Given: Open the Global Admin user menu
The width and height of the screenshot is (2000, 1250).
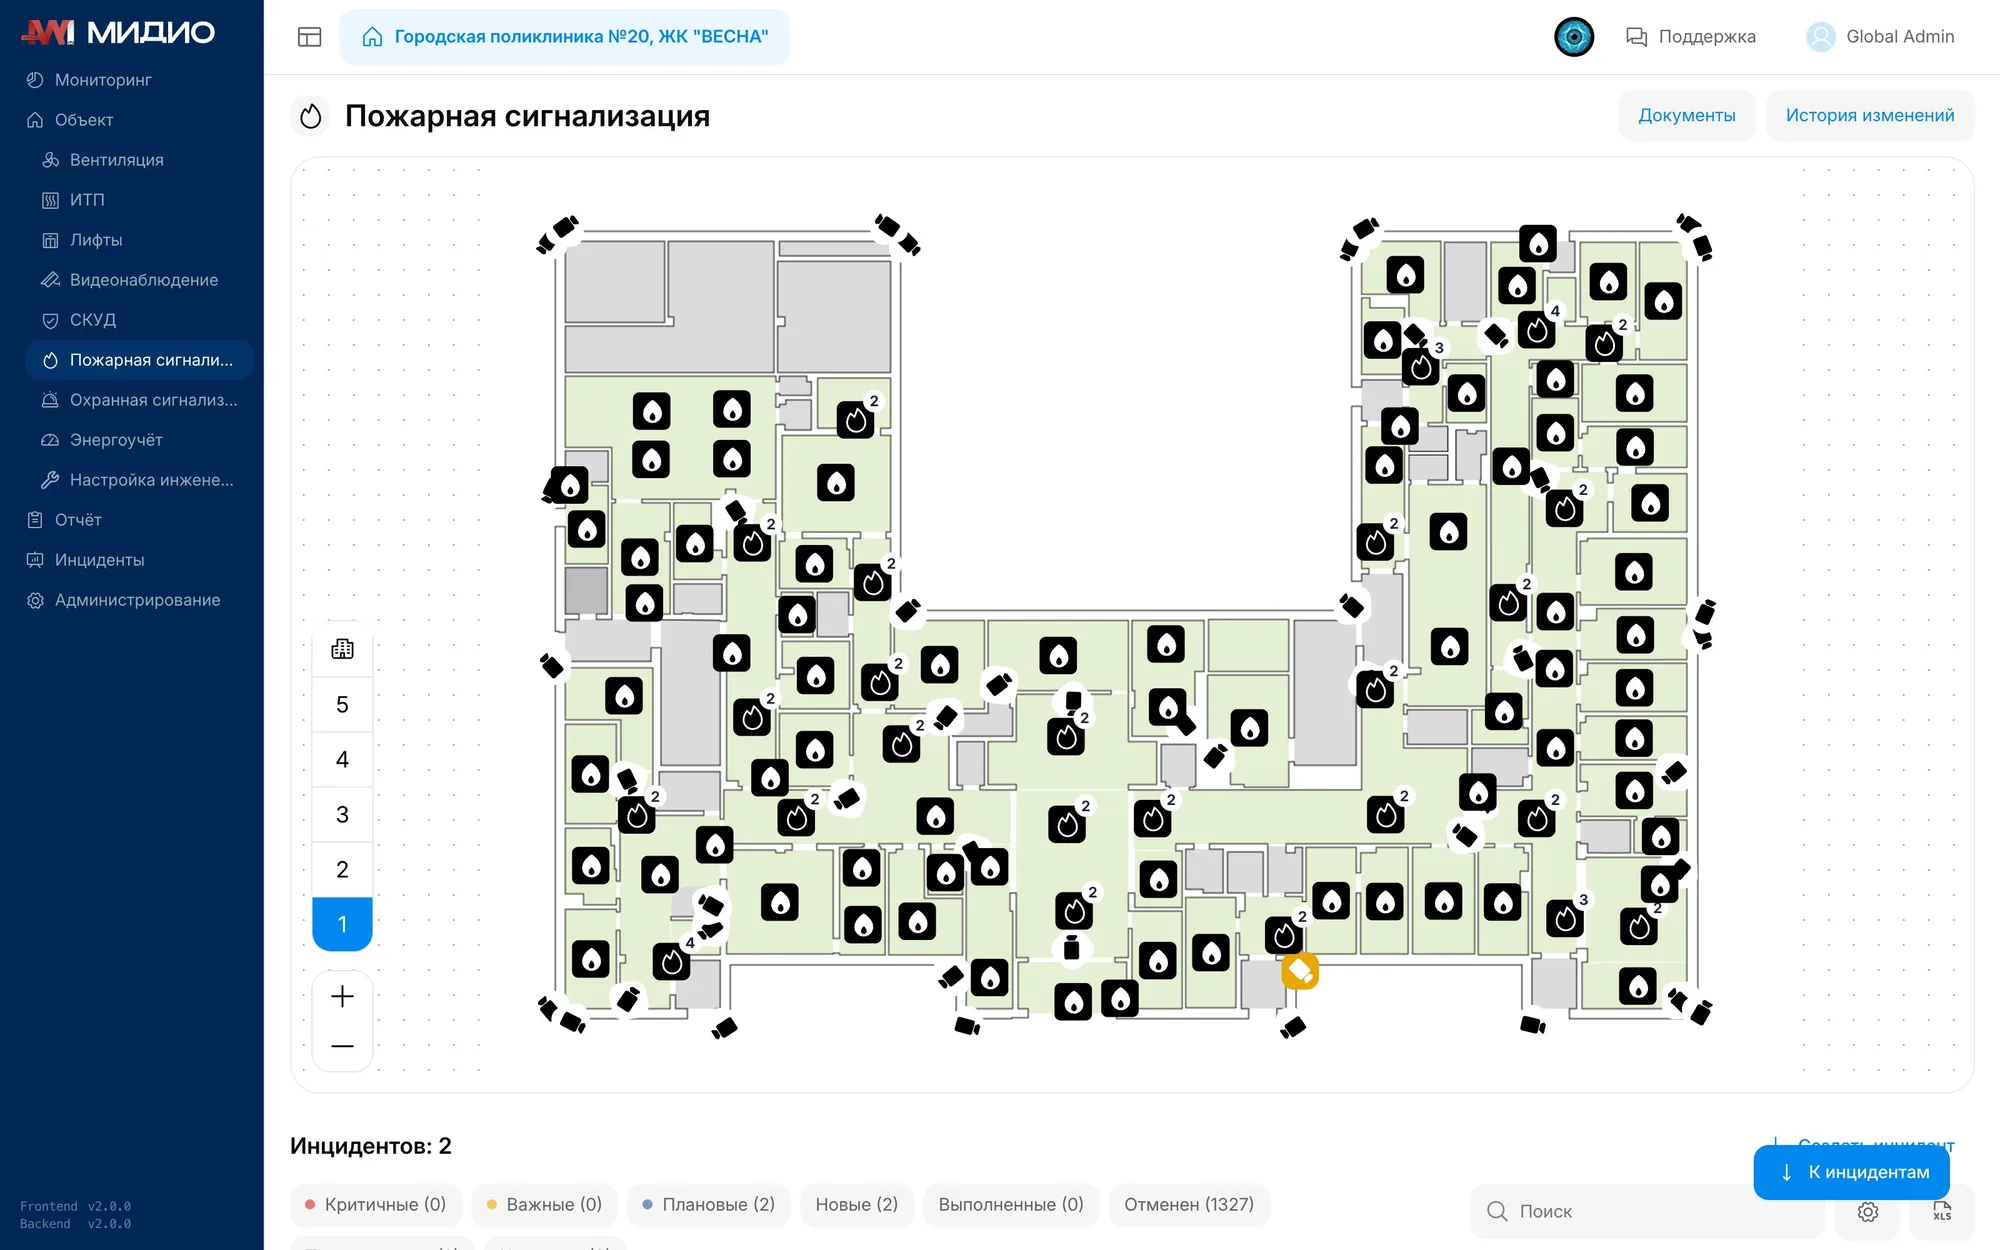Looking at the screenshot, I should coord(1880,37).
